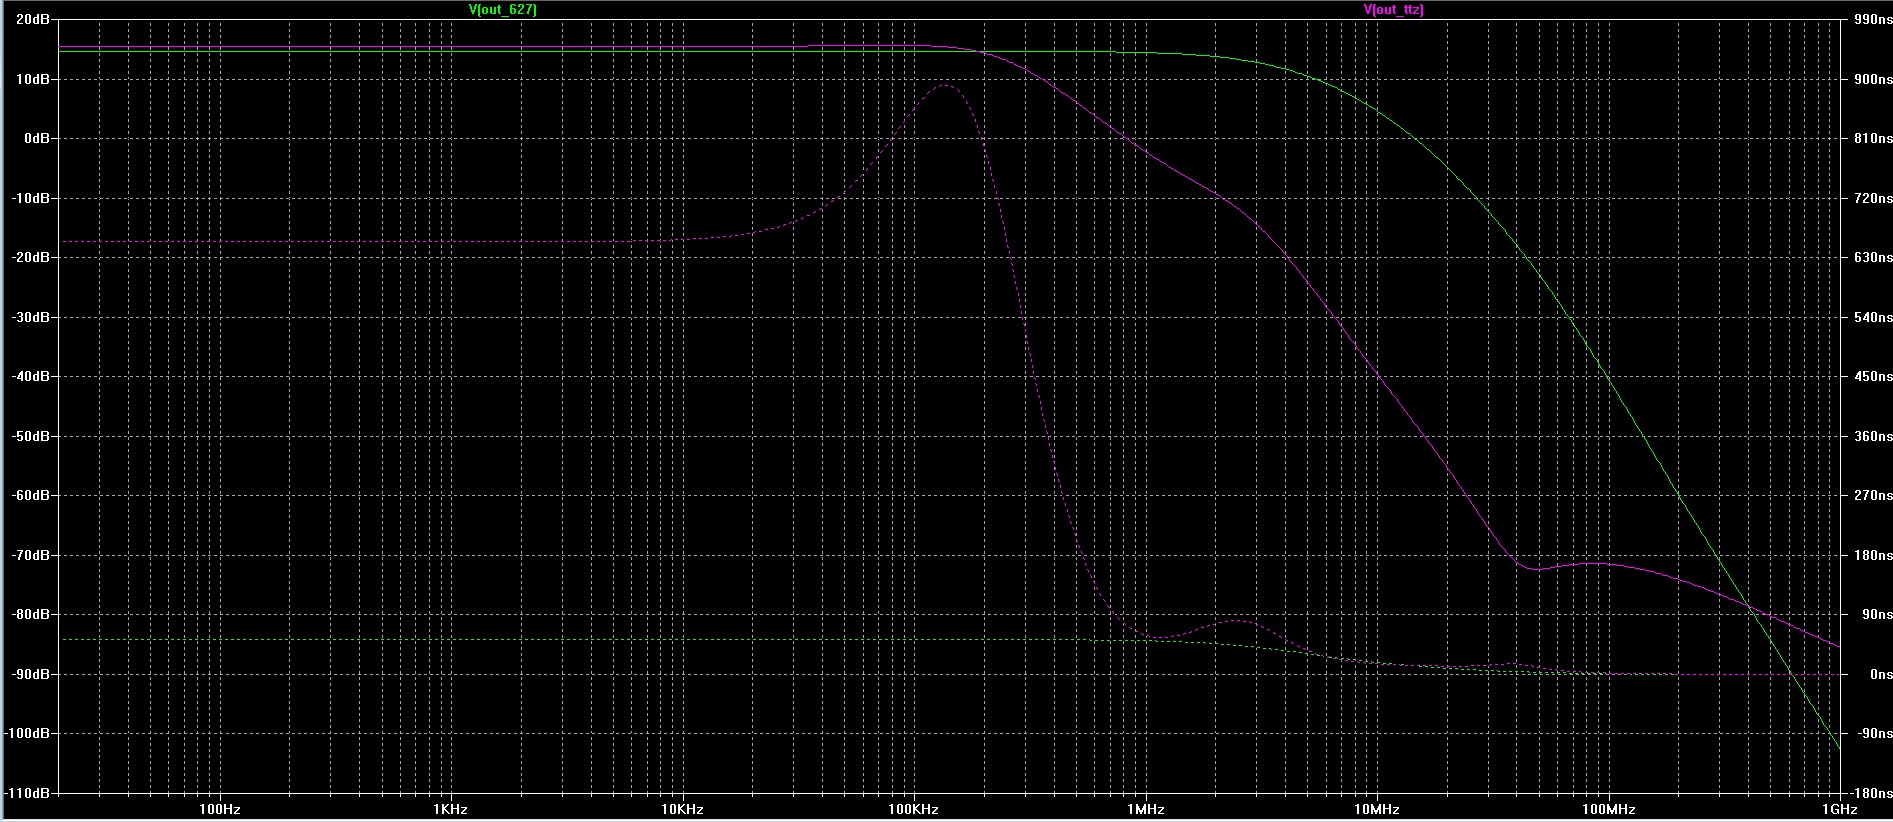Select the magenta V(out_ttz) trace label
This screenshot has width=1893, height=822.
click(x=1394, y=9)
